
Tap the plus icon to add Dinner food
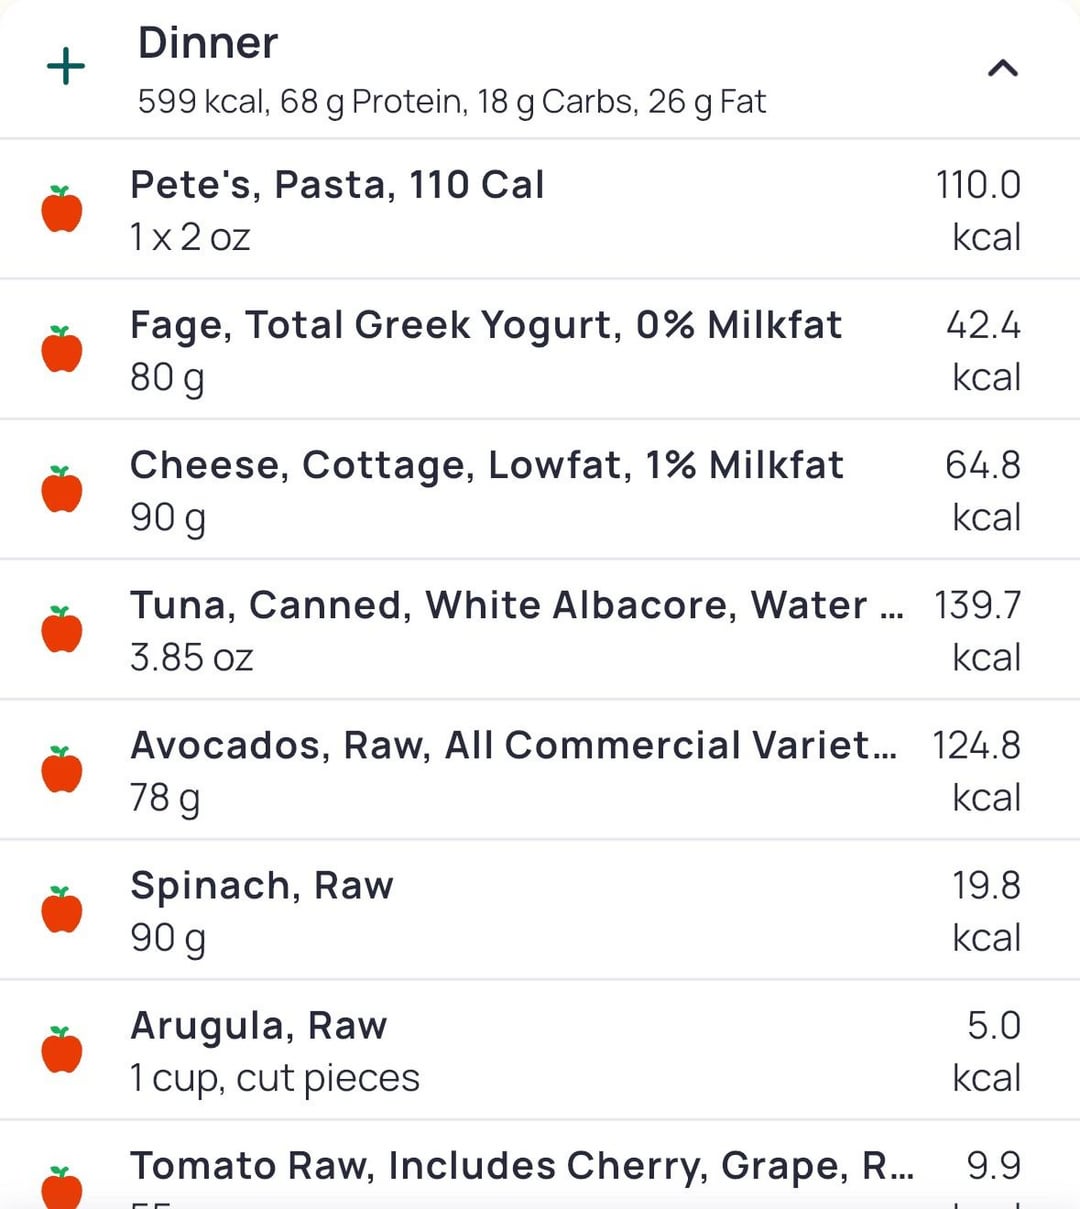coord(66,67)
